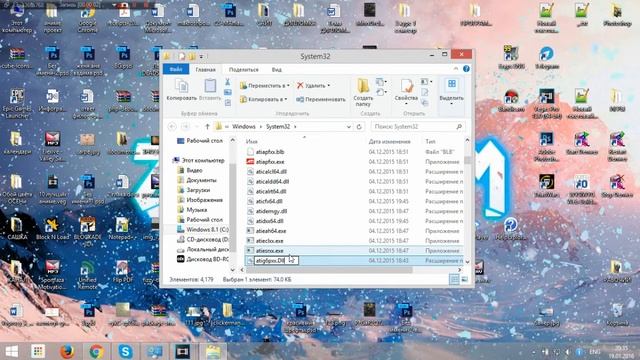Collapse the ribbon with the chevron

(x=456, y=69)
